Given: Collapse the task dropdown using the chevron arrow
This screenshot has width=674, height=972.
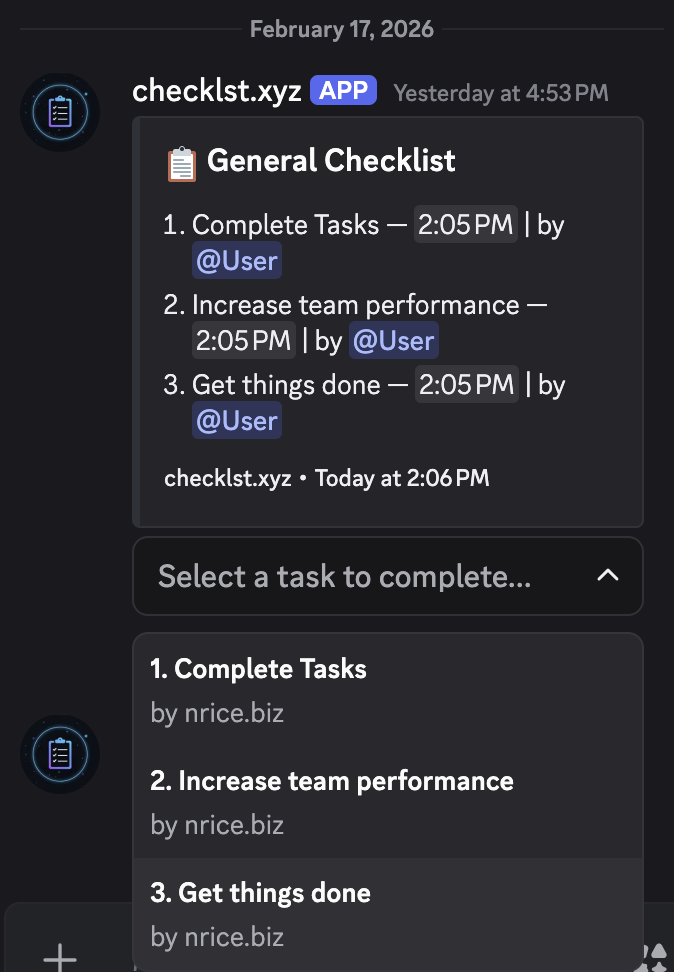Looking at the screenshot, I should pyautogui.click(x=607, y=575).
